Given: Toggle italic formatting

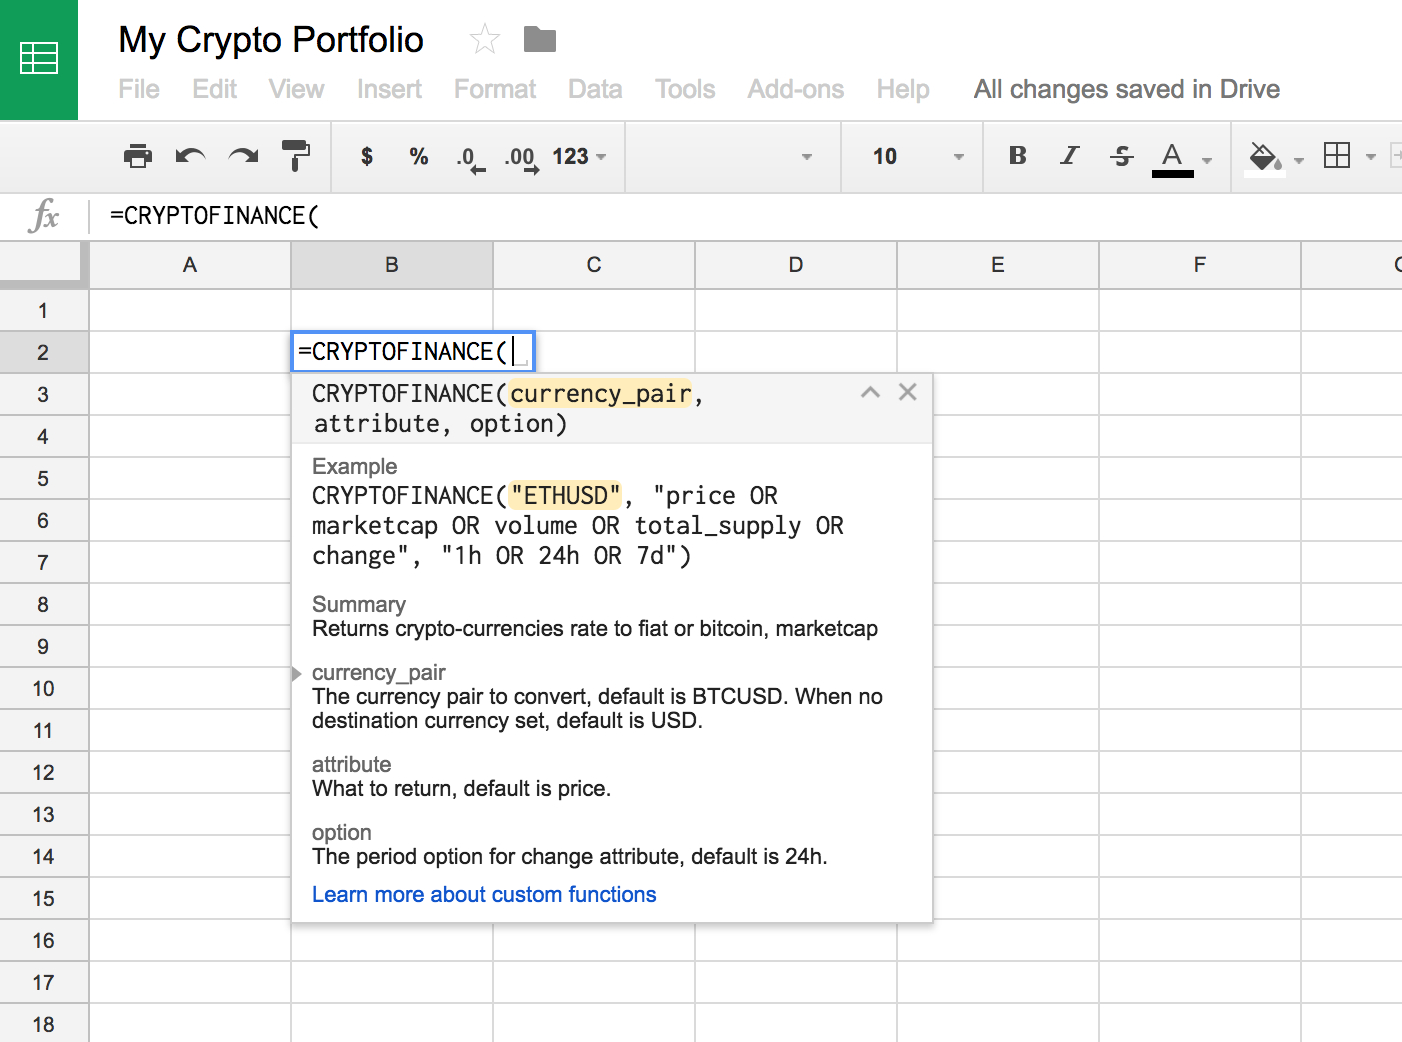Looking at the screenshot, I should click(x=1069, y=156).
